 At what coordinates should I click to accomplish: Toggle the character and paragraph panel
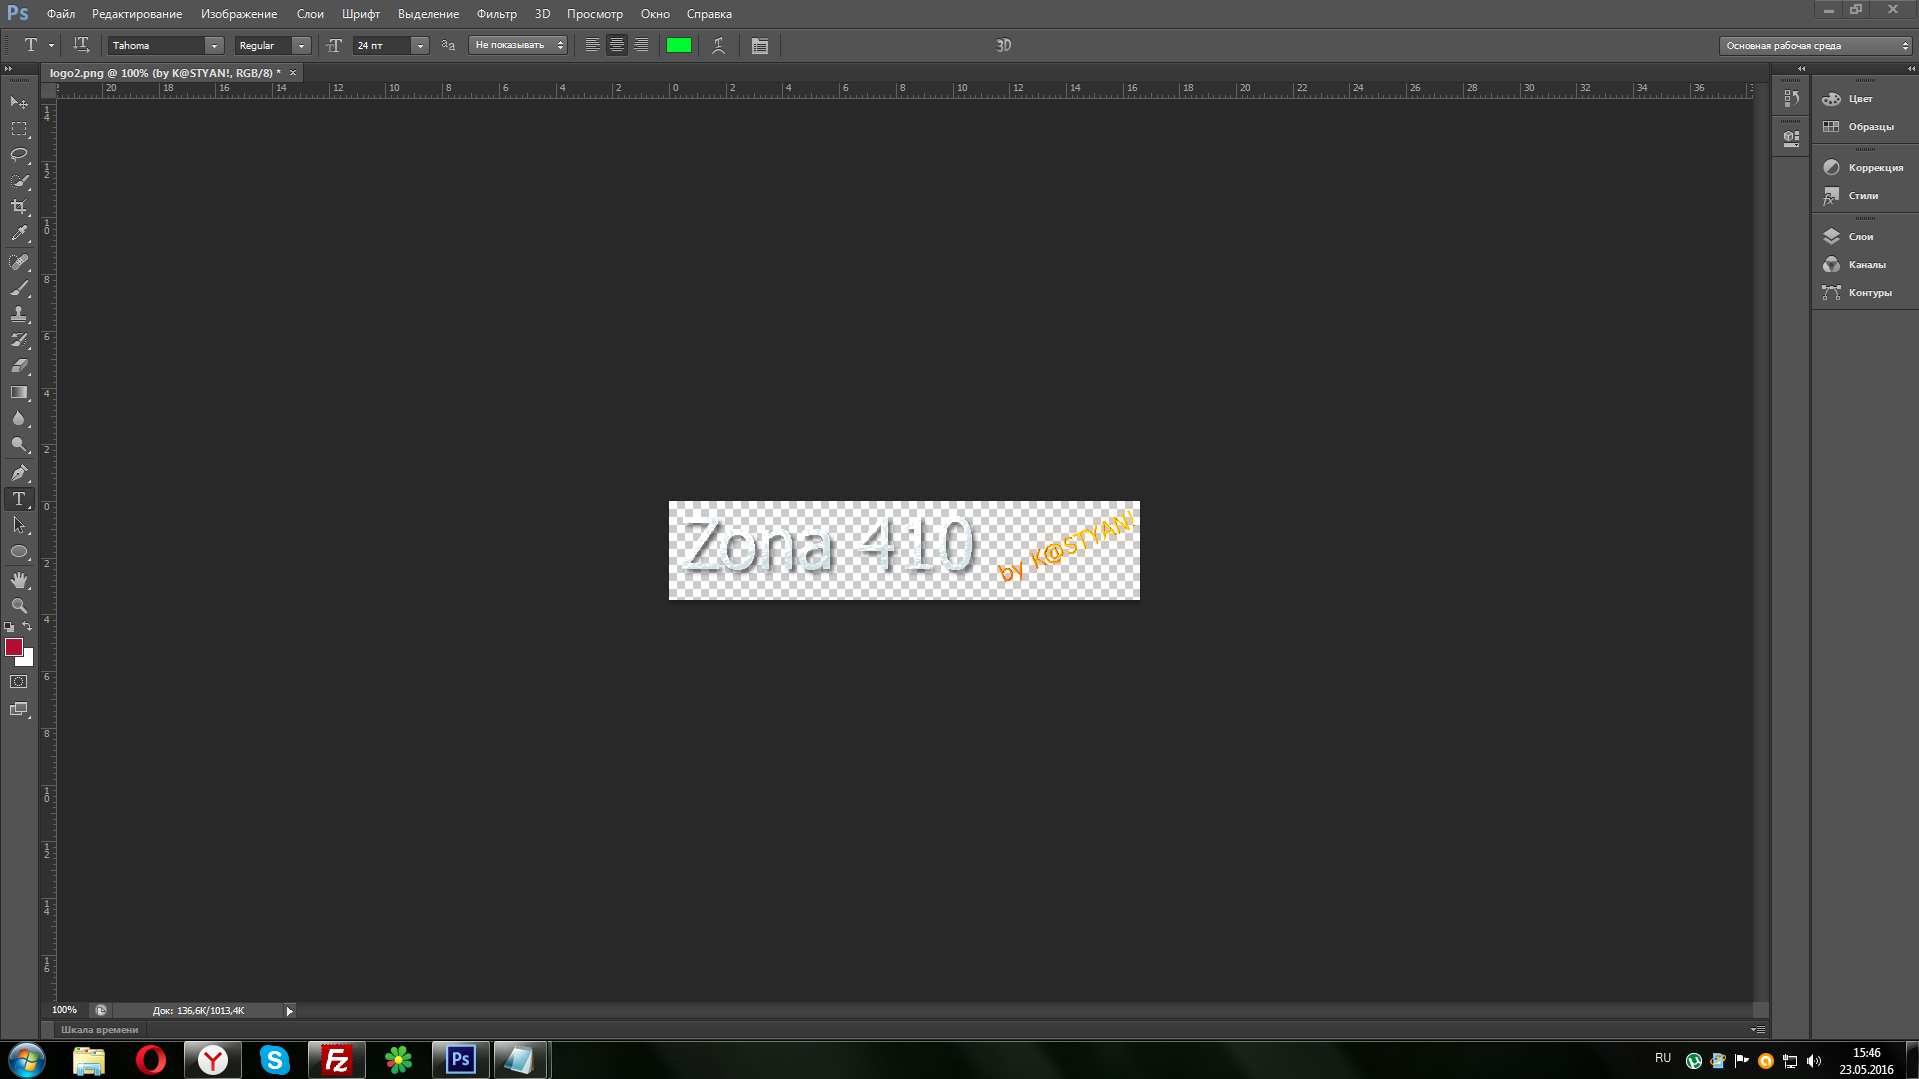pos(760,46)
